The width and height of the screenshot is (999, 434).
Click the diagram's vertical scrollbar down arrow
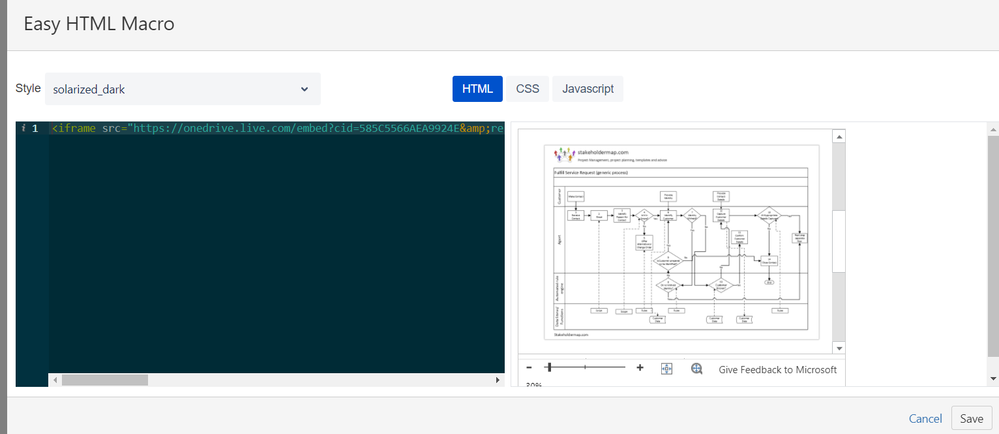tap(839, 348)
